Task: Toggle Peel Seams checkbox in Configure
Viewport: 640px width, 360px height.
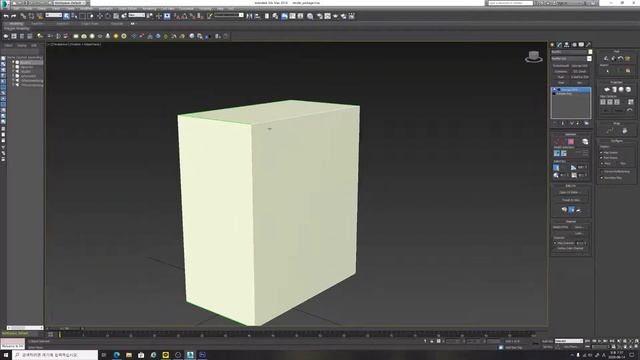Action: pos(601,158)
